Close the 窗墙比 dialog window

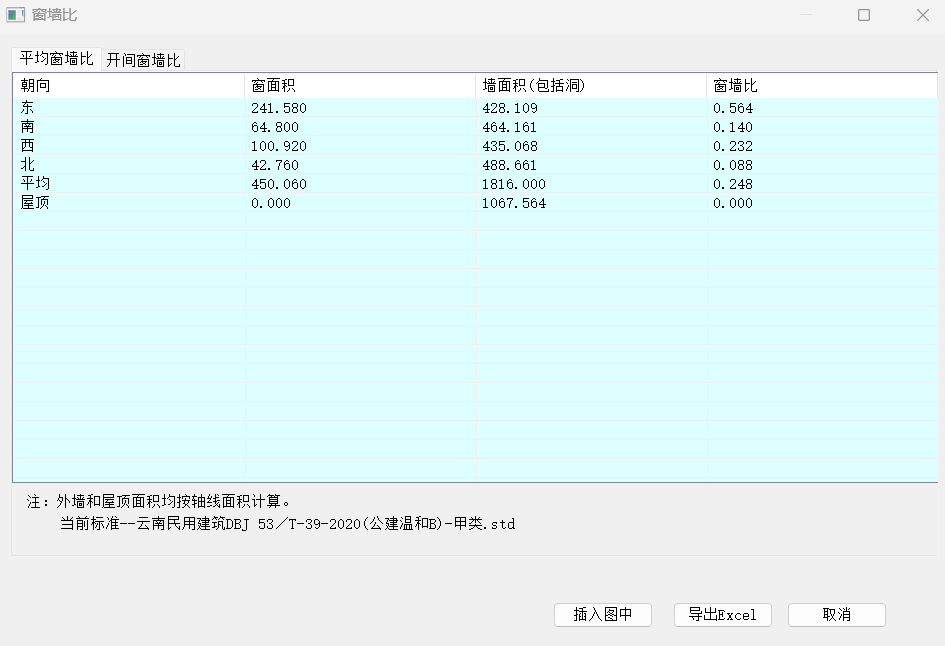coord(923,15)
